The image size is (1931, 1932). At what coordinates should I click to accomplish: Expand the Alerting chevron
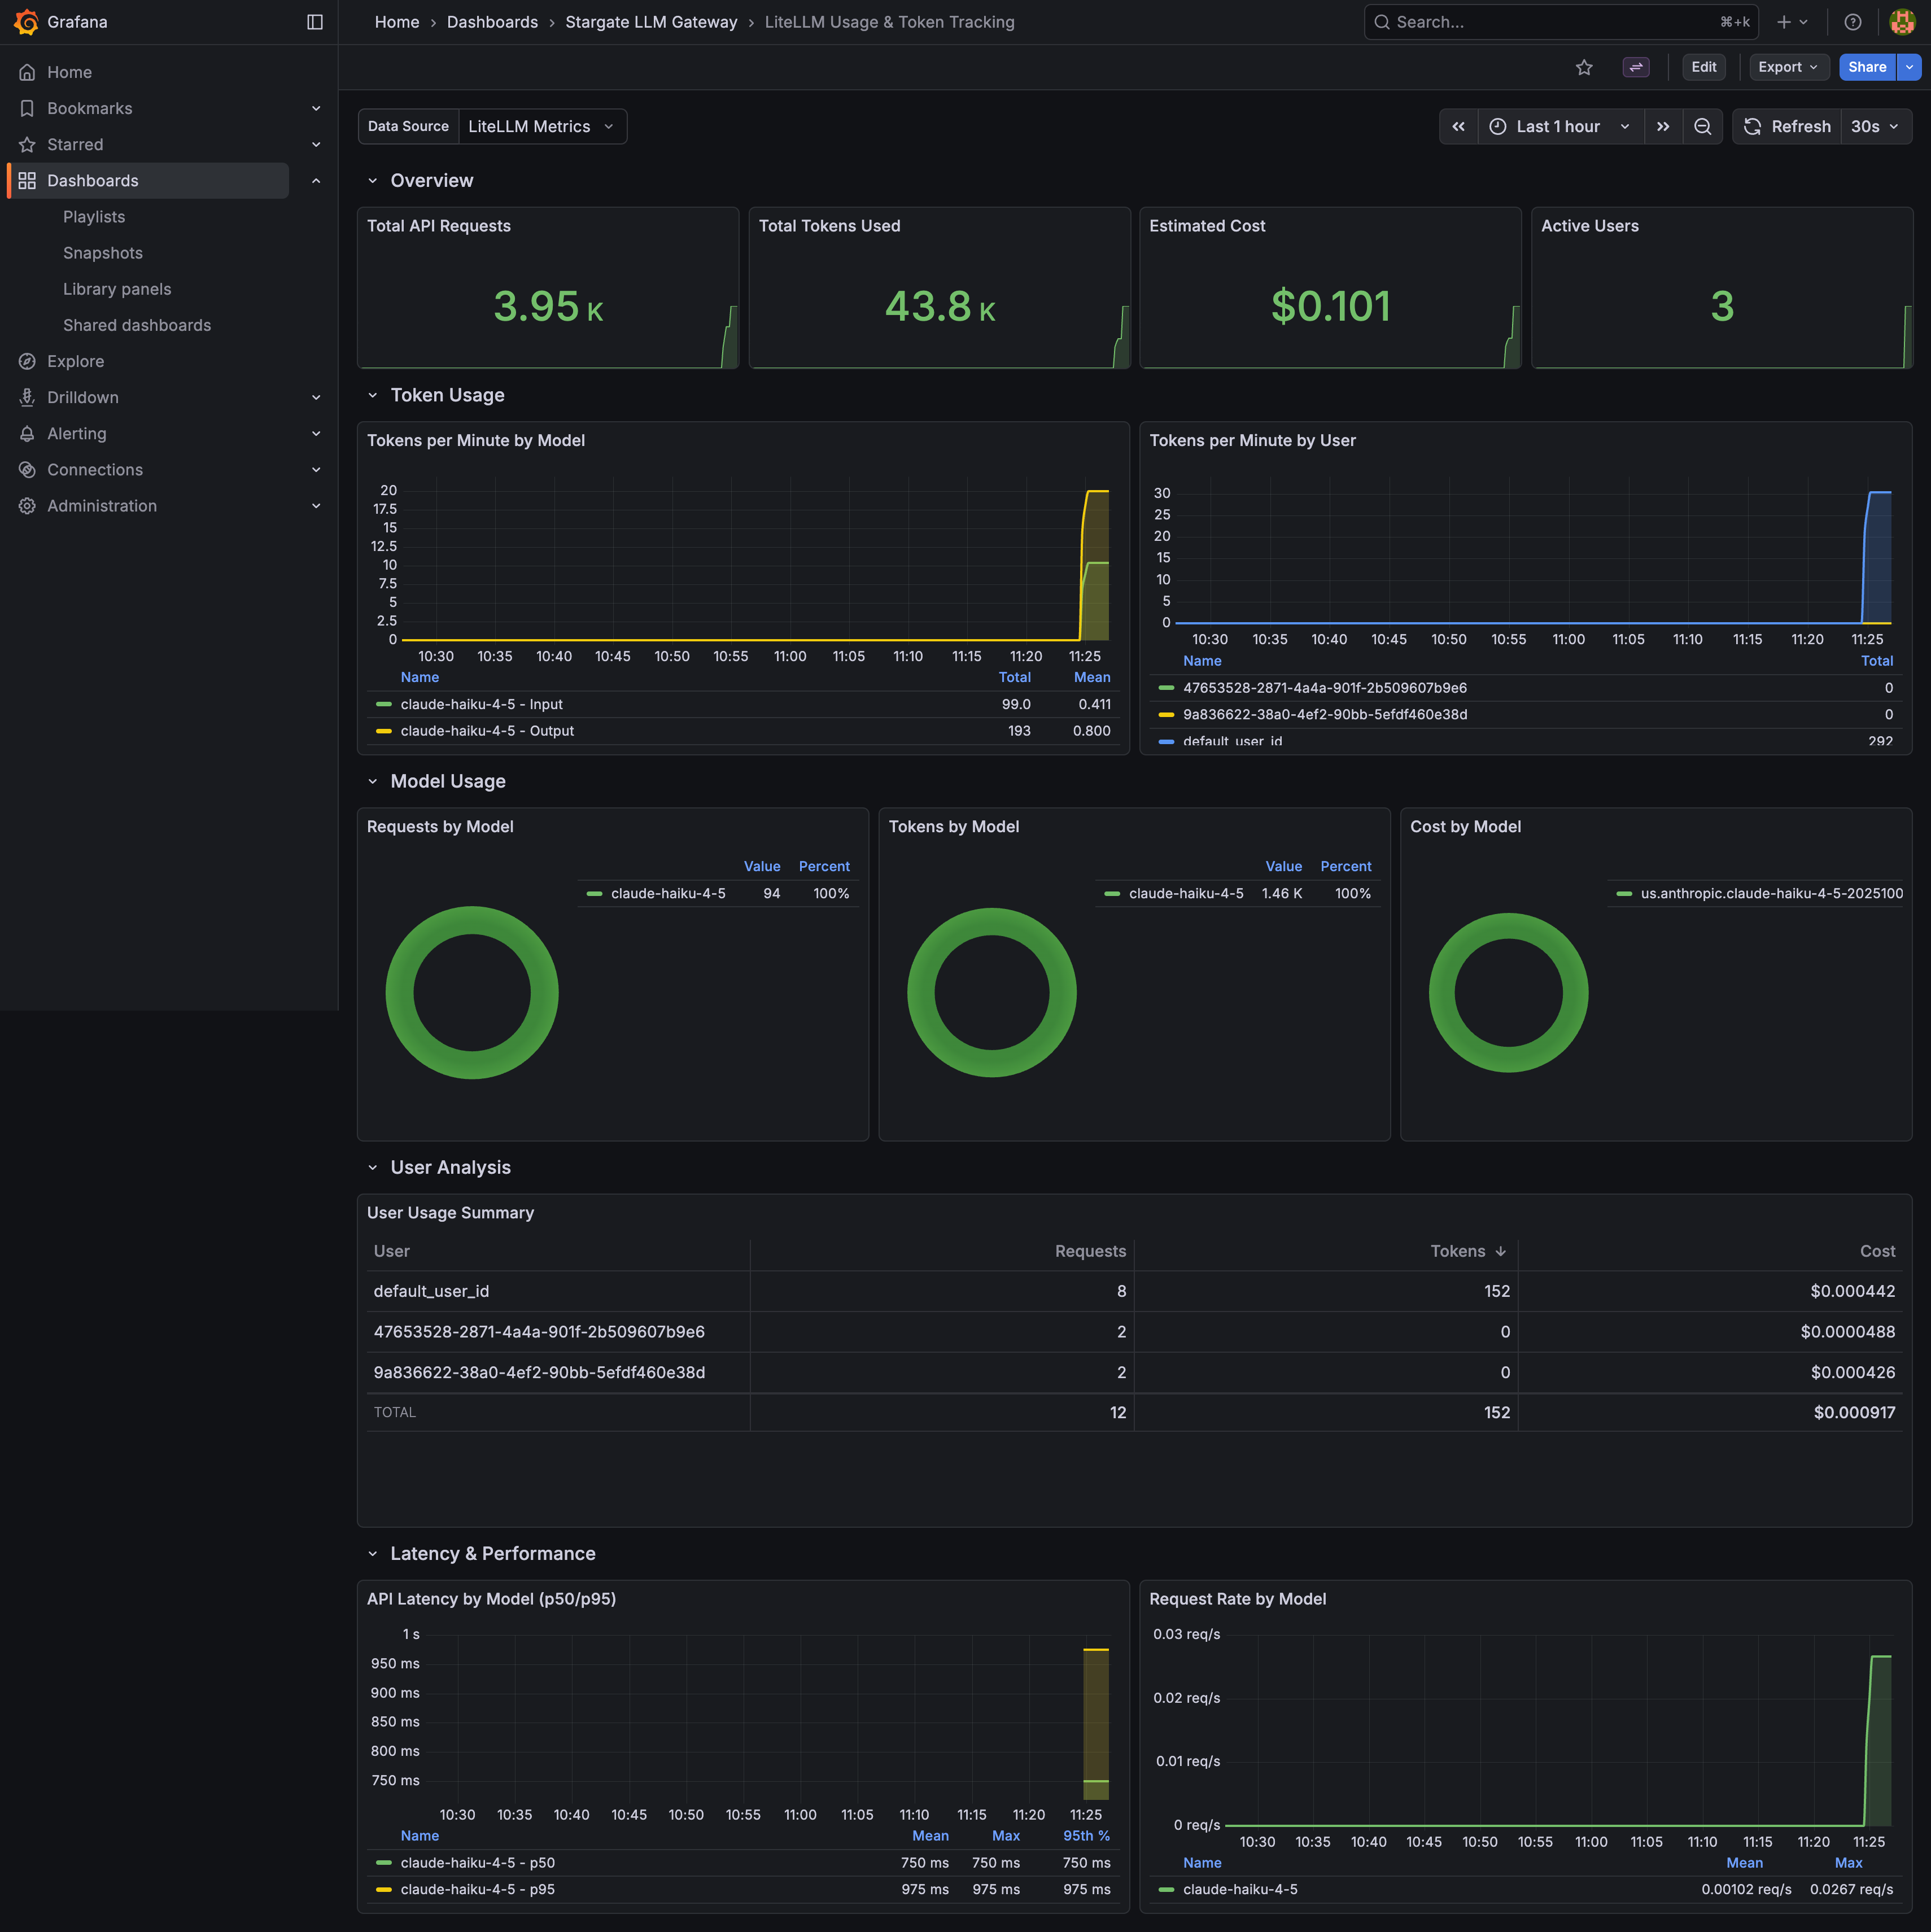click(x=316, y=433)
